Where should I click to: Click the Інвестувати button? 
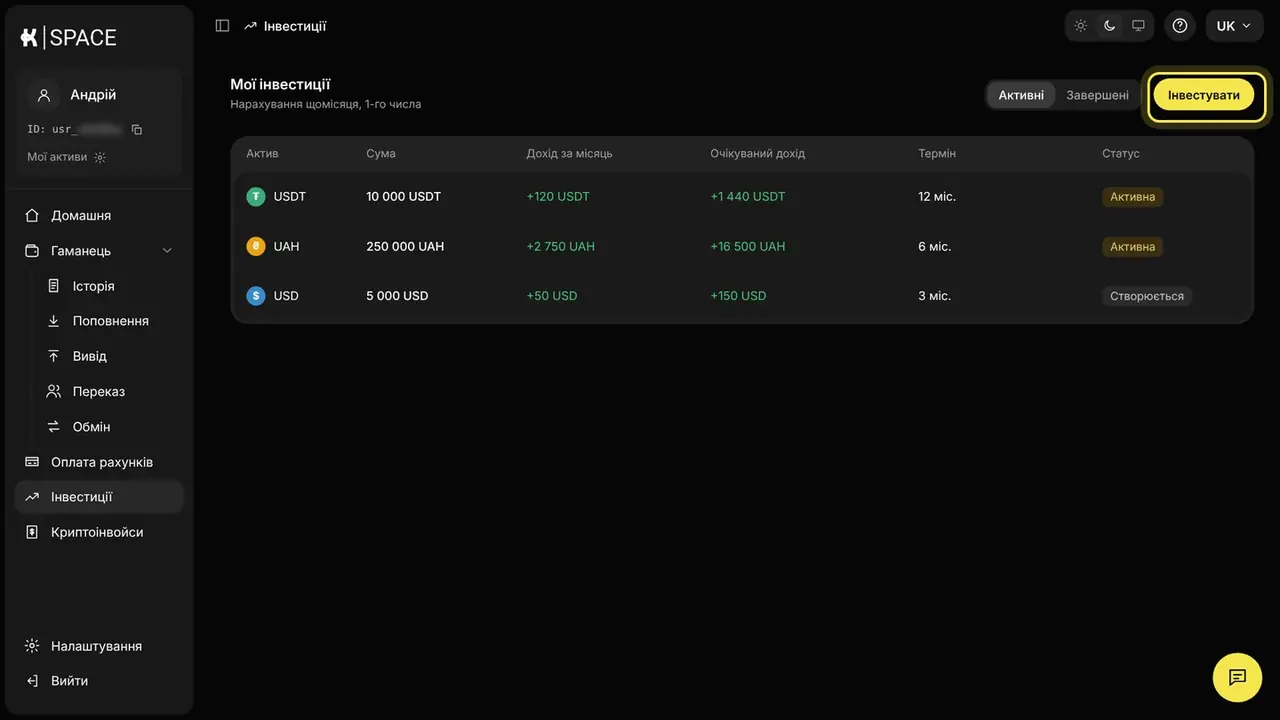(1204, 95)
